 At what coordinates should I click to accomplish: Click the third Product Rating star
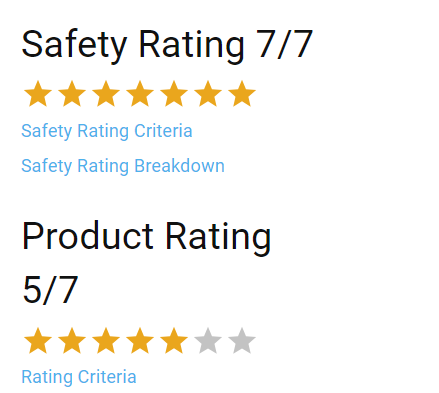(x=106, y=340)
